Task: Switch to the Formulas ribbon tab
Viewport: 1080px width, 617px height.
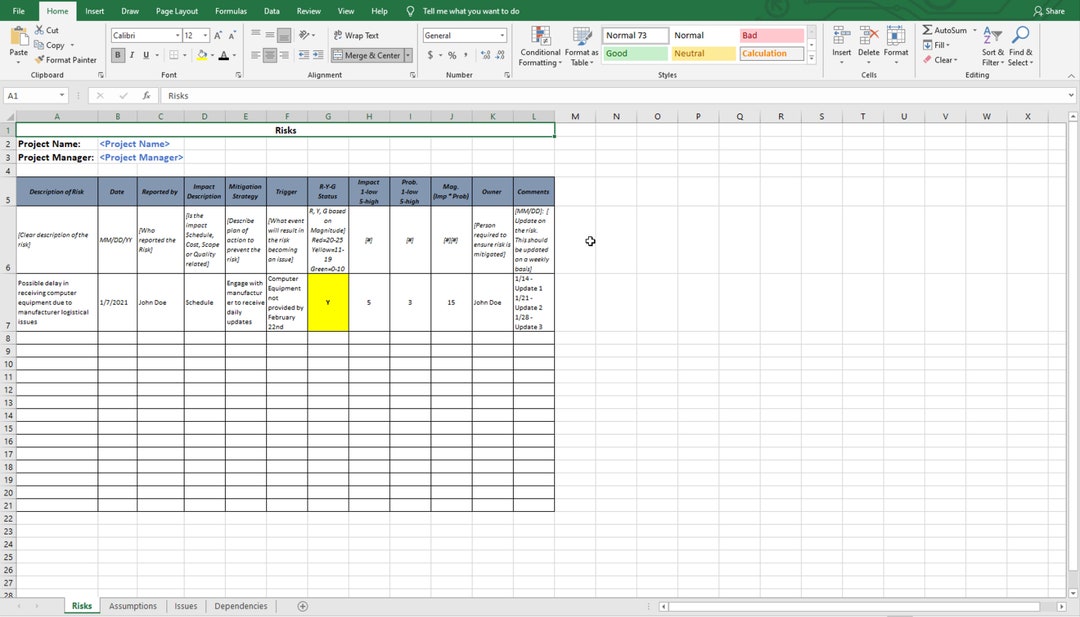Action: [x=231, y=11]
